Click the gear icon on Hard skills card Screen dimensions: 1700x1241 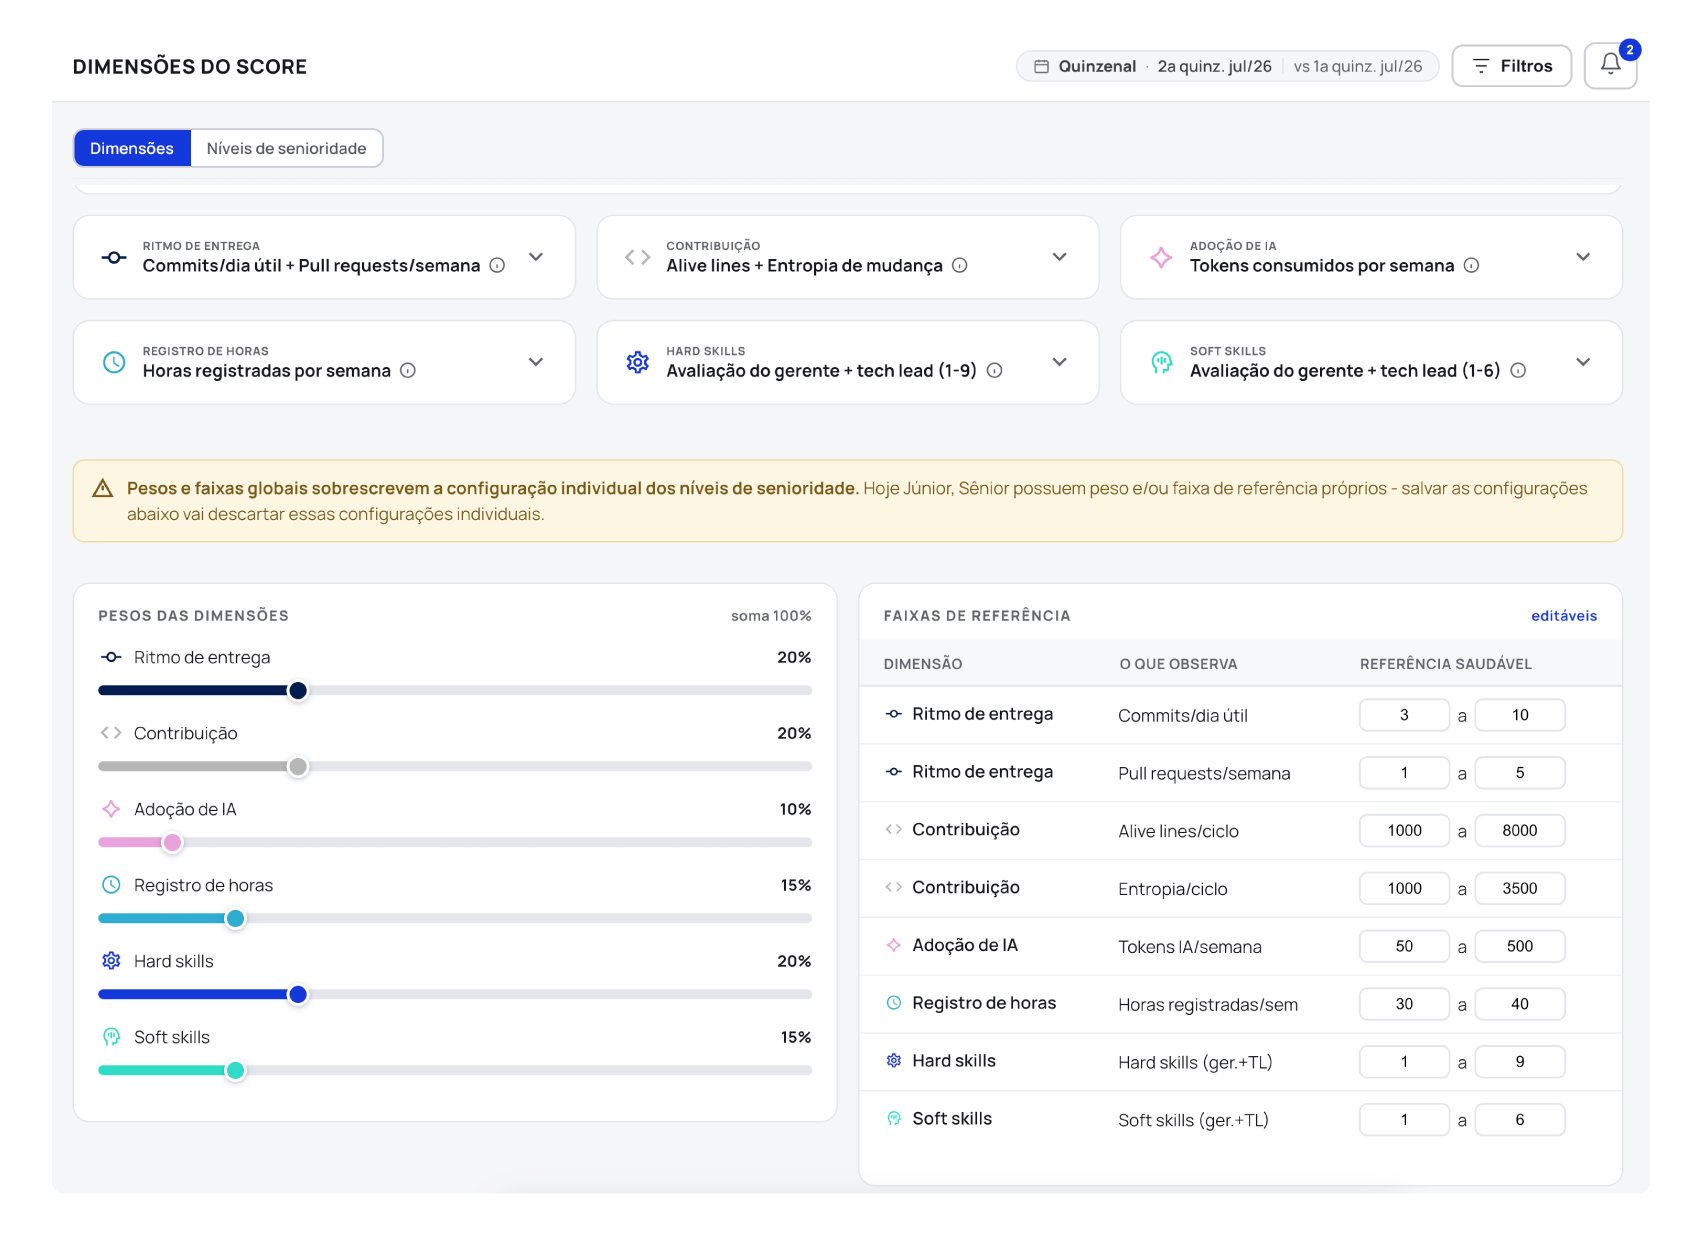[638, 362]
